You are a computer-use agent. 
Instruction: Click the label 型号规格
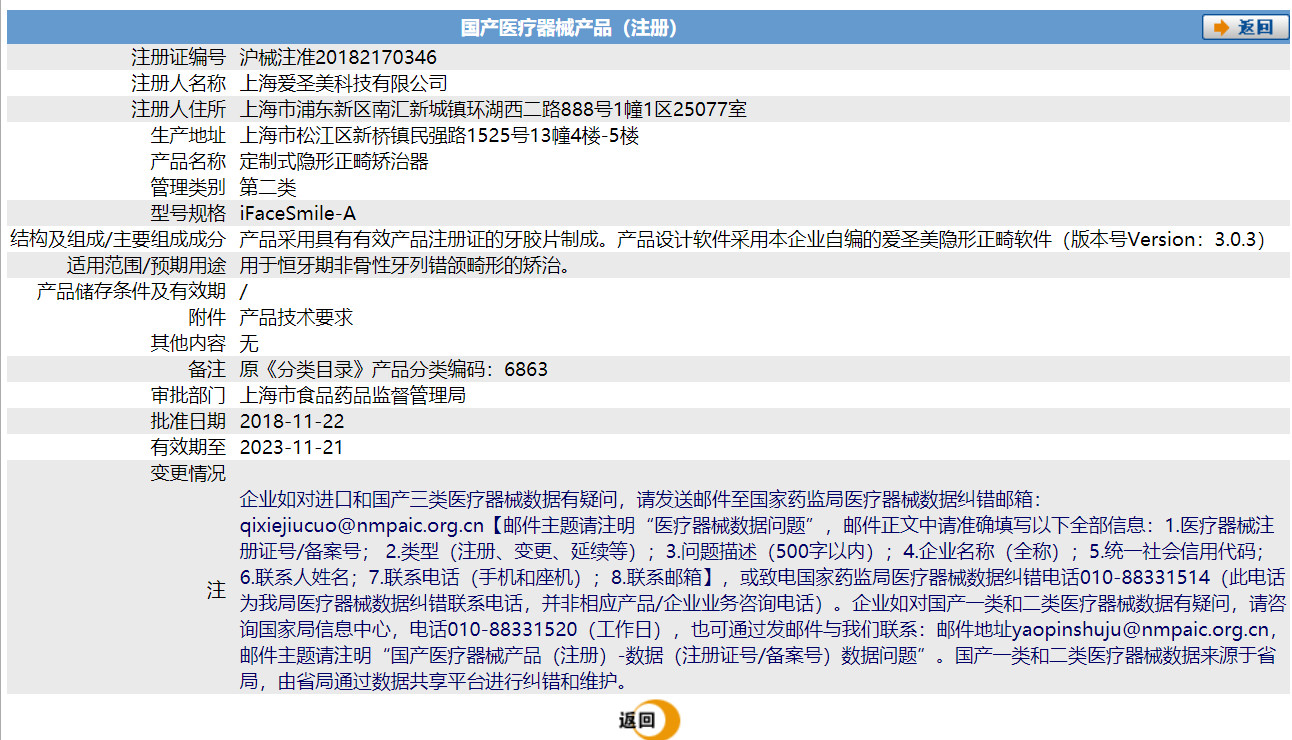(x=188, y=214)
